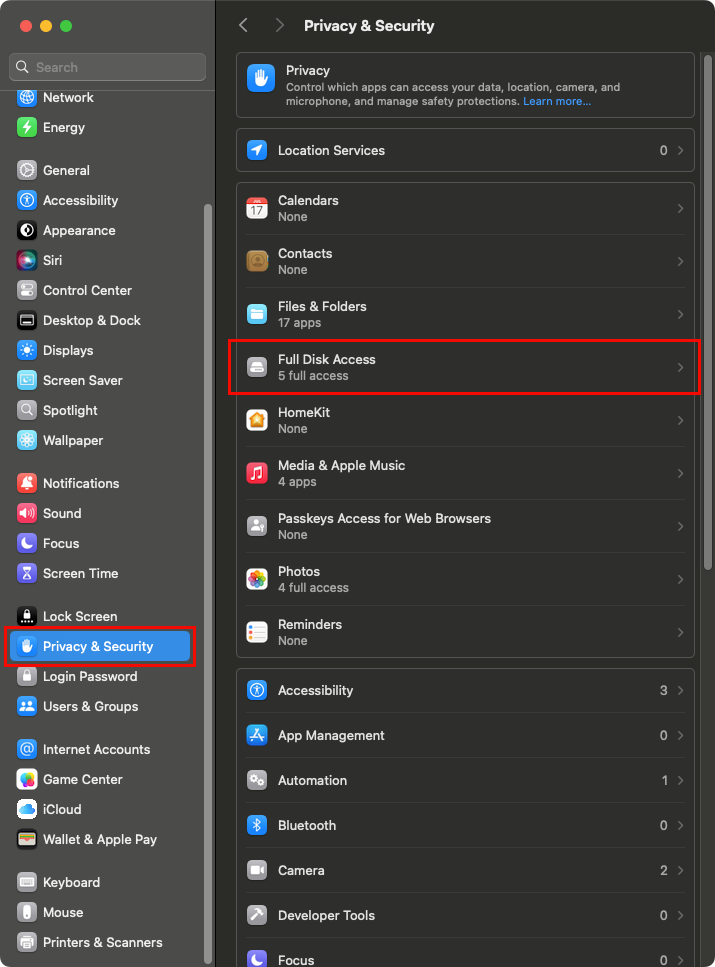The width and height of the screenshot is (715, 967).
Task: Click the Developer Tools hammer icon
Action: coord(258,915)
